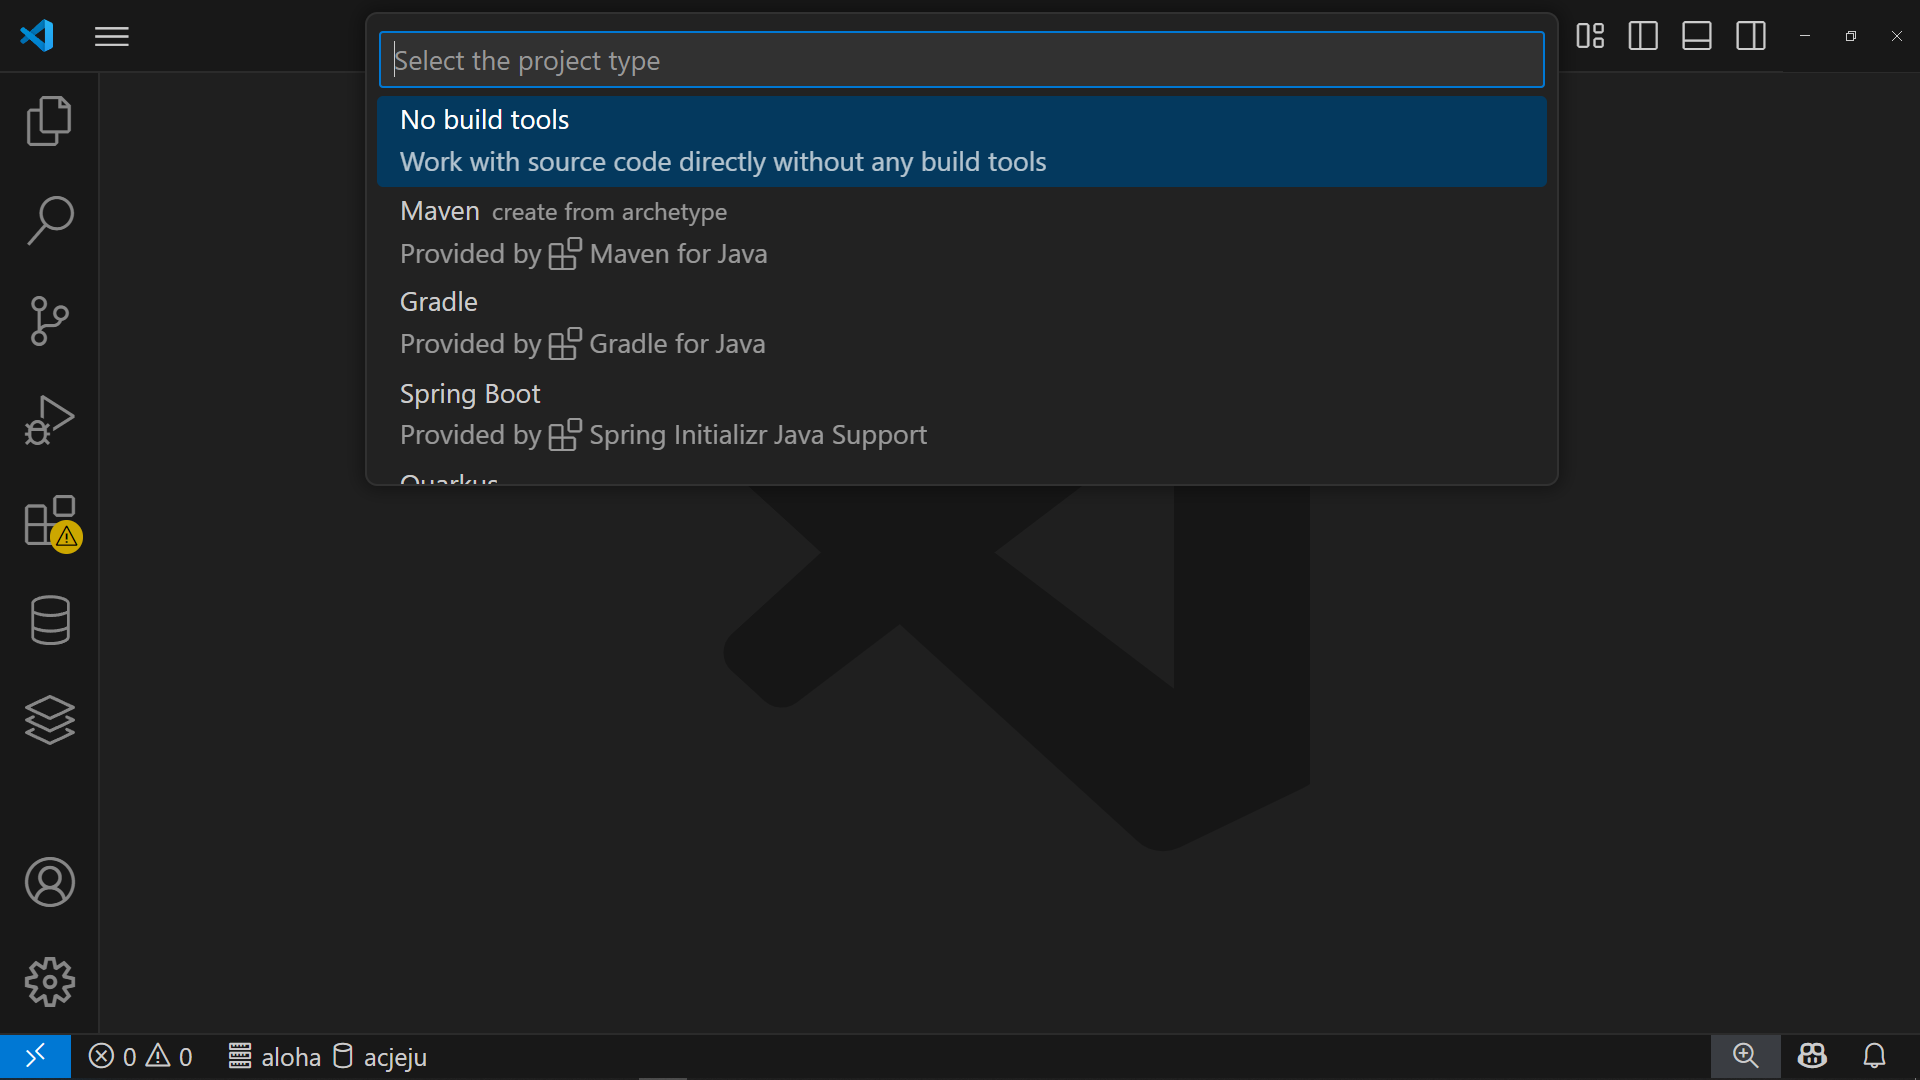The width and height of the screenshot is (1920, 1080).
Task: Toggle Primary Side Bar visibility
Action: coord(1643,36)
